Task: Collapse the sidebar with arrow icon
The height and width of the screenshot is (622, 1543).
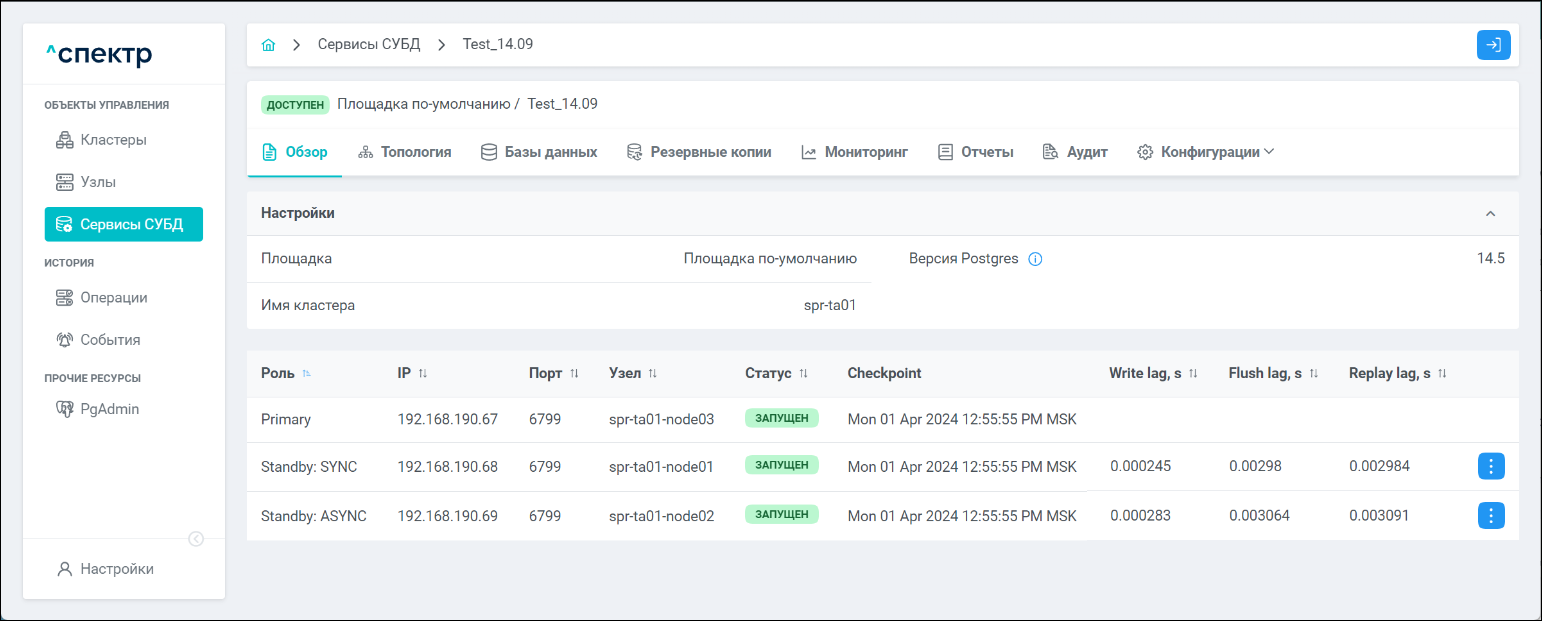Action: pyautogui.click(x=196, y=539)
